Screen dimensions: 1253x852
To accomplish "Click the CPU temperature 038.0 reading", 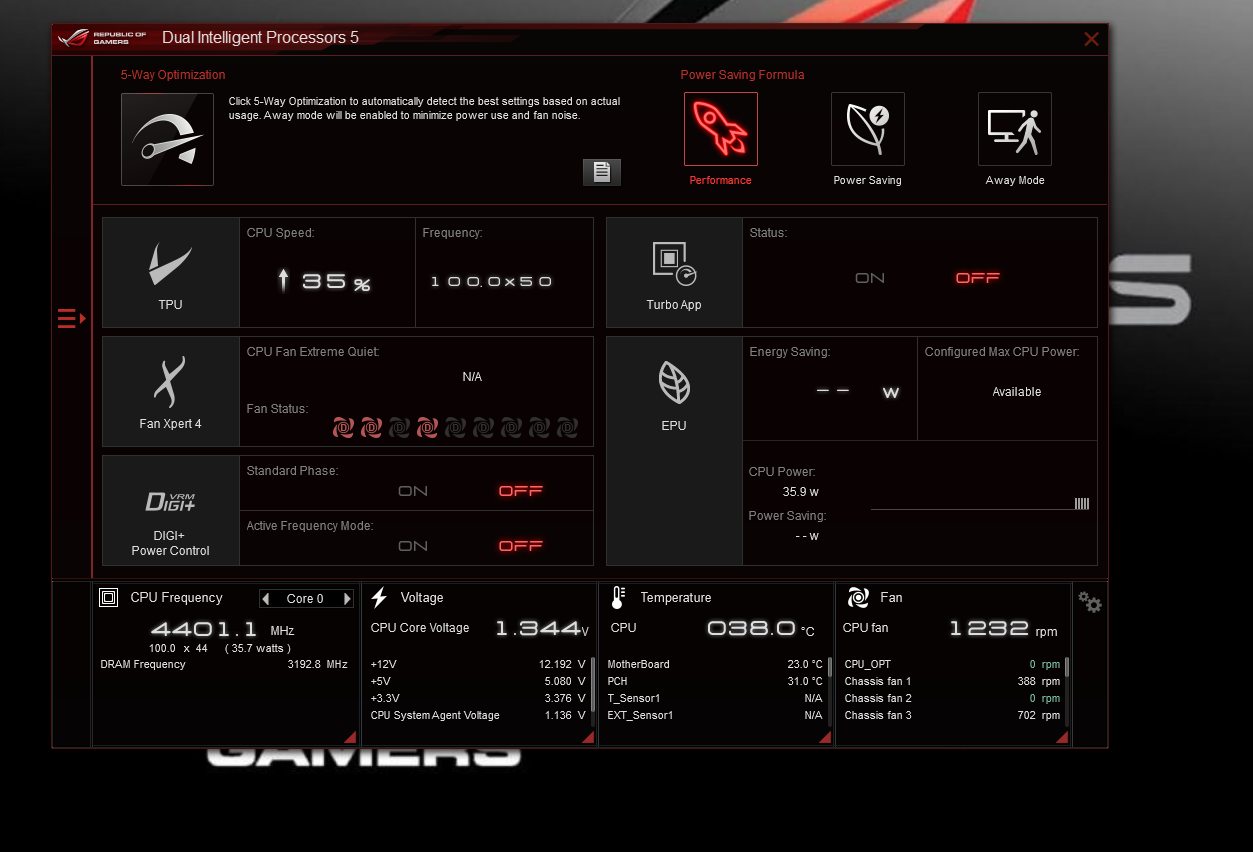I will click(761, 628).
